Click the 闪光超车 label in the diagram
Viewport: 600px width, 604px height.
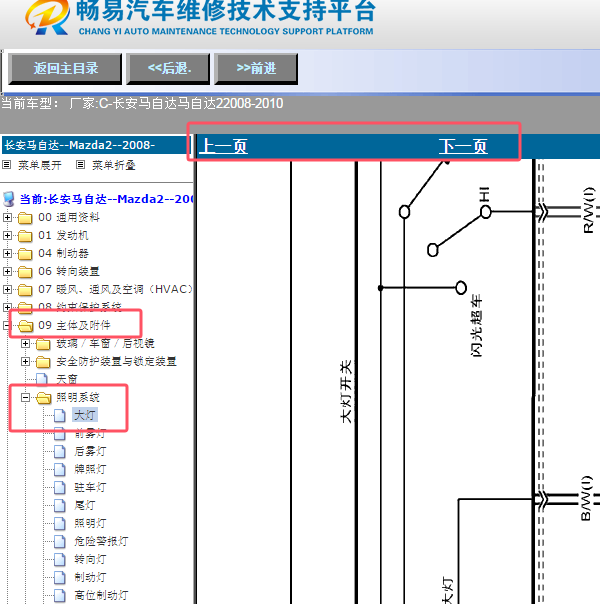point(476,326)
